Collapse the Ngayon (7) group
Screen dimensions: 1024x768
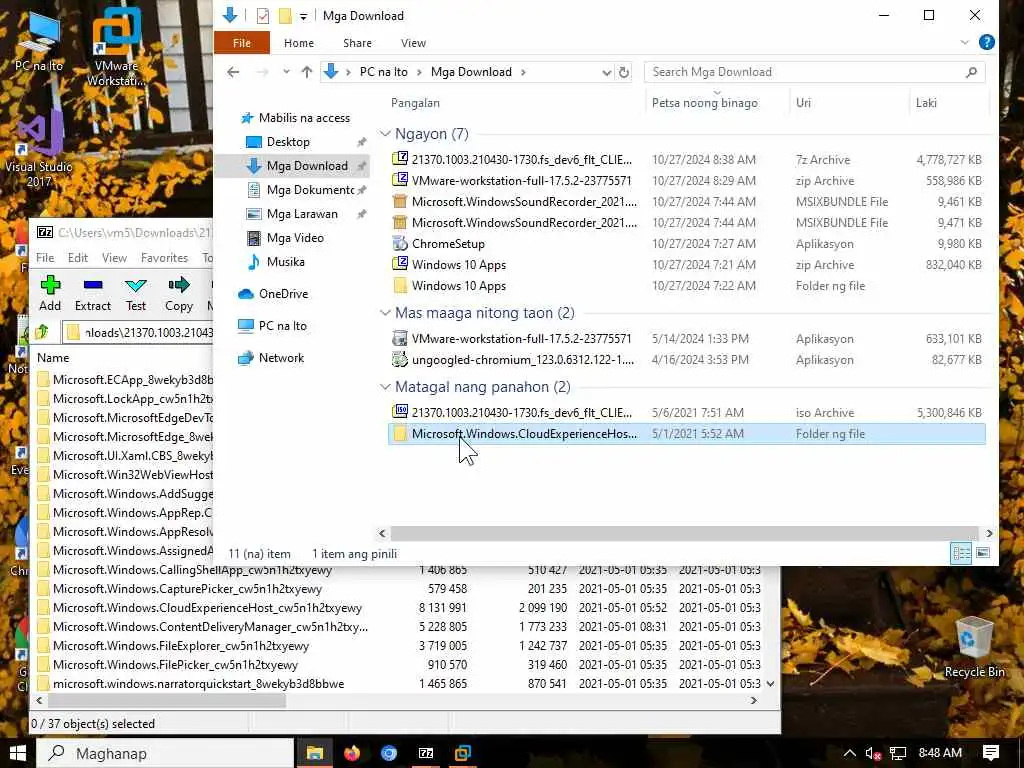tap(385, 134)
